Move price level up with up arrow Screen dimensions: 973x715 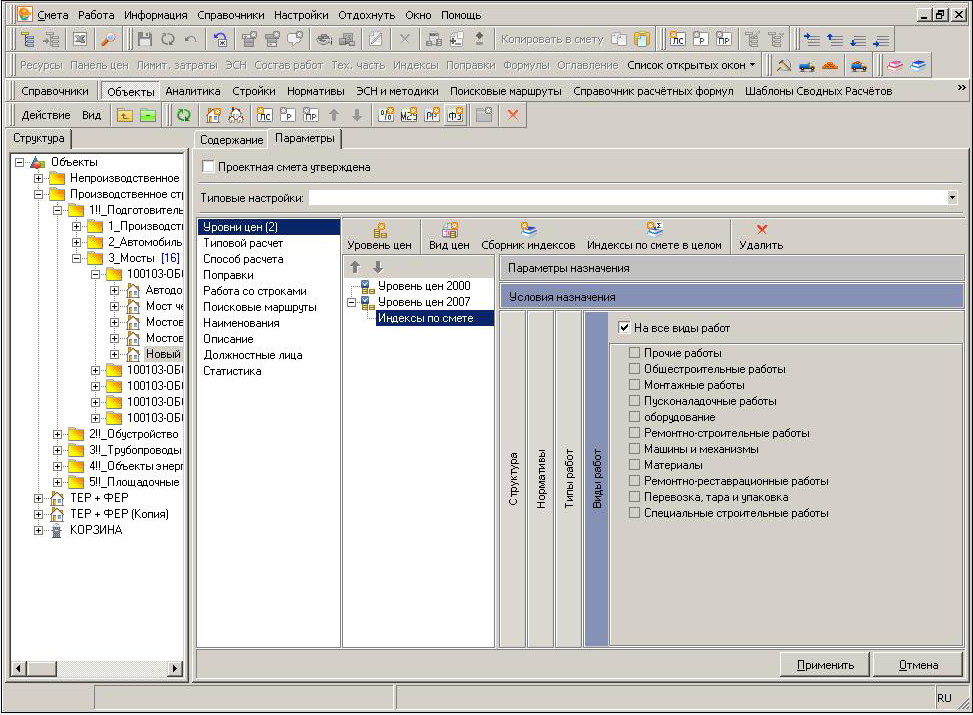[355, 267]
